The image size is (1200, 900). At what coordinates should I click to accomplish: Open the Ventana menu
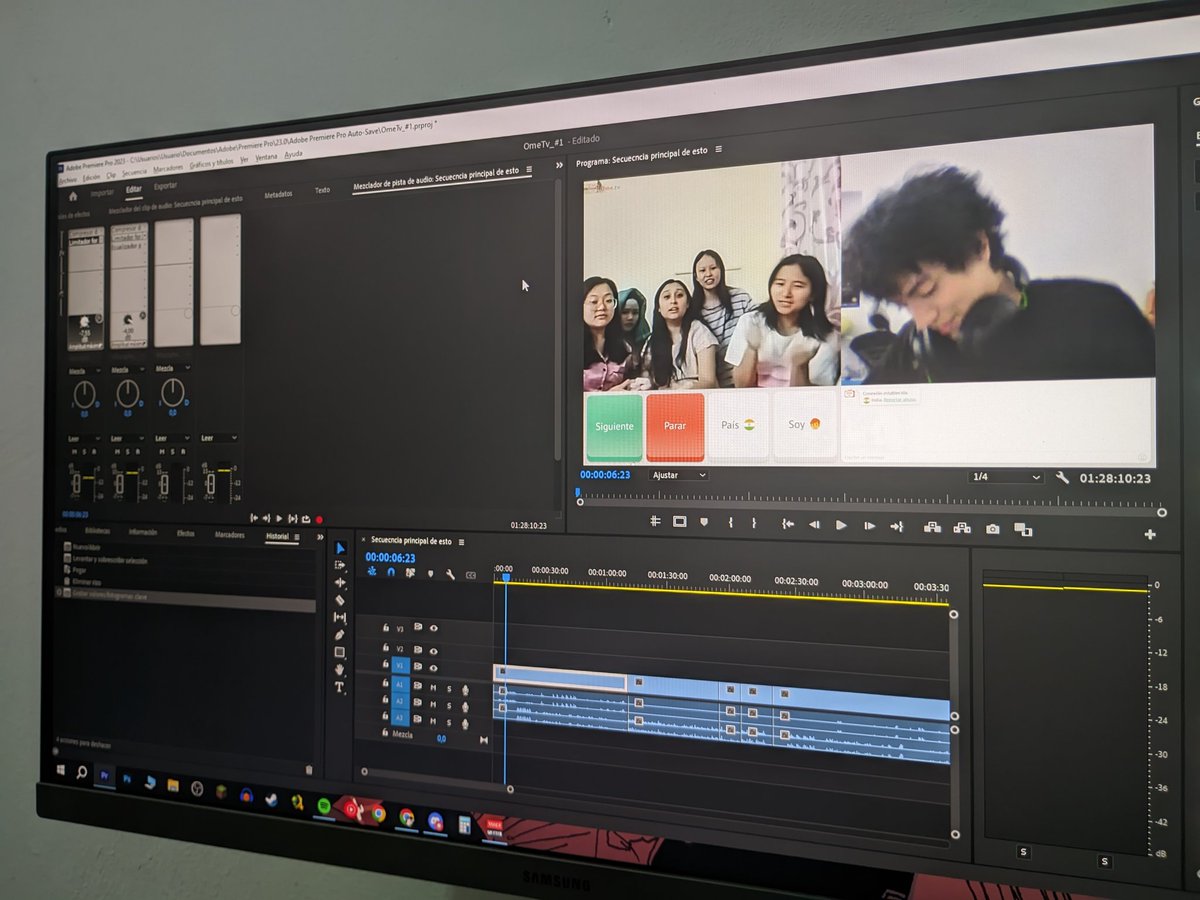click(x=266, y=157)
